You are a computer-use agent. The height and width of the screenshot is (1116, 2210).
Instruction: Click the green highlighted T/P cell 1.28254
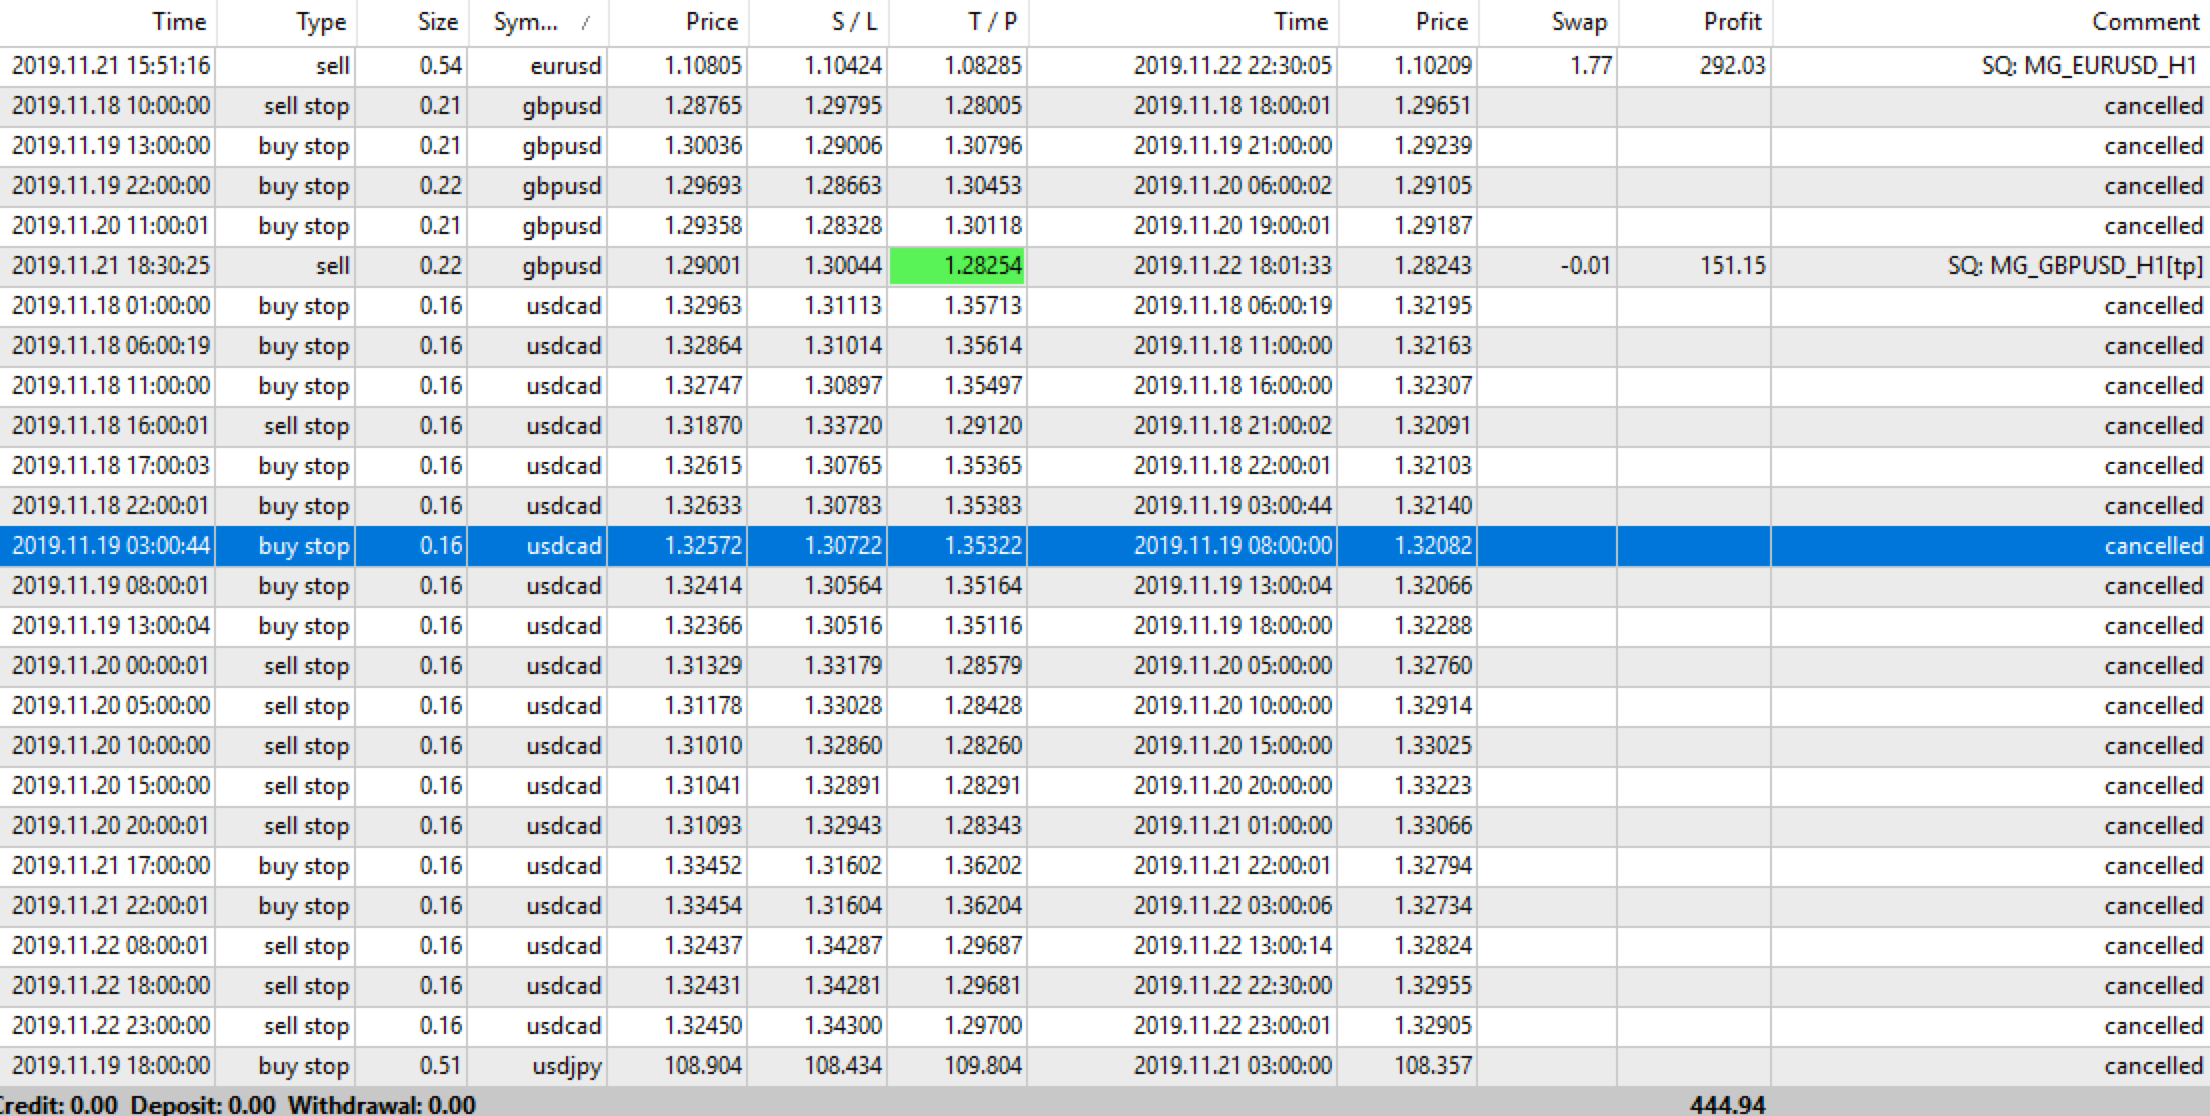(x=957, y=266)
